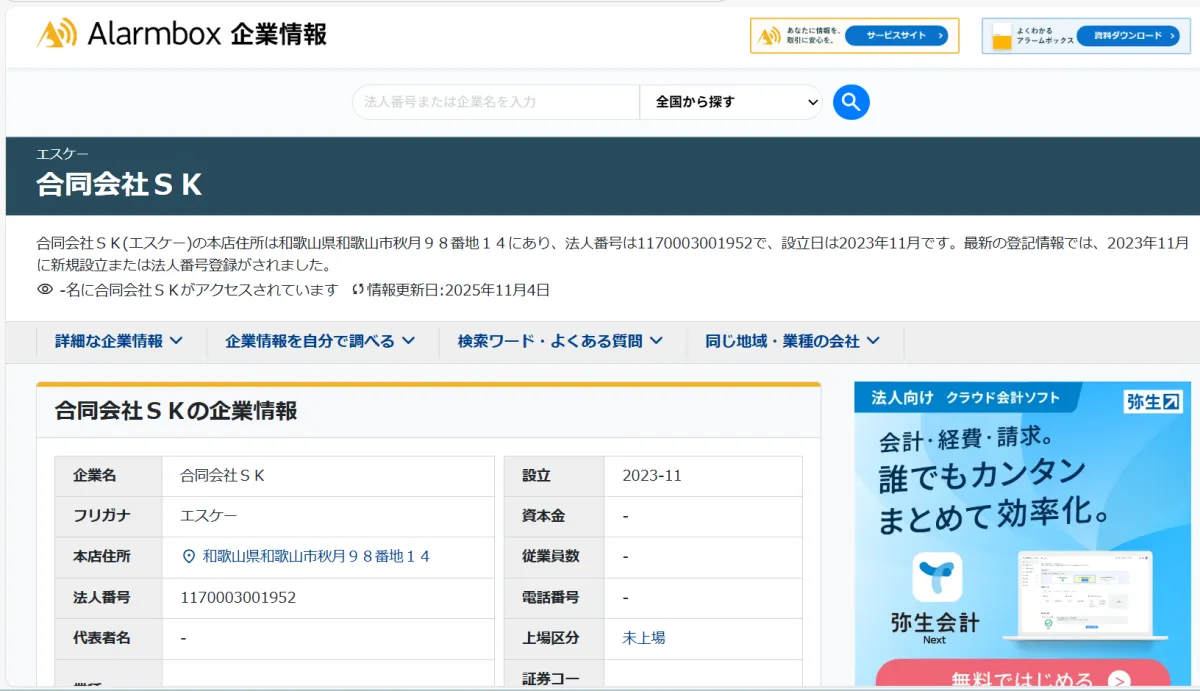Click the 弥生会計 Next app icon
The height and width of the screenshot is (691, 1200).
(937, 578)
